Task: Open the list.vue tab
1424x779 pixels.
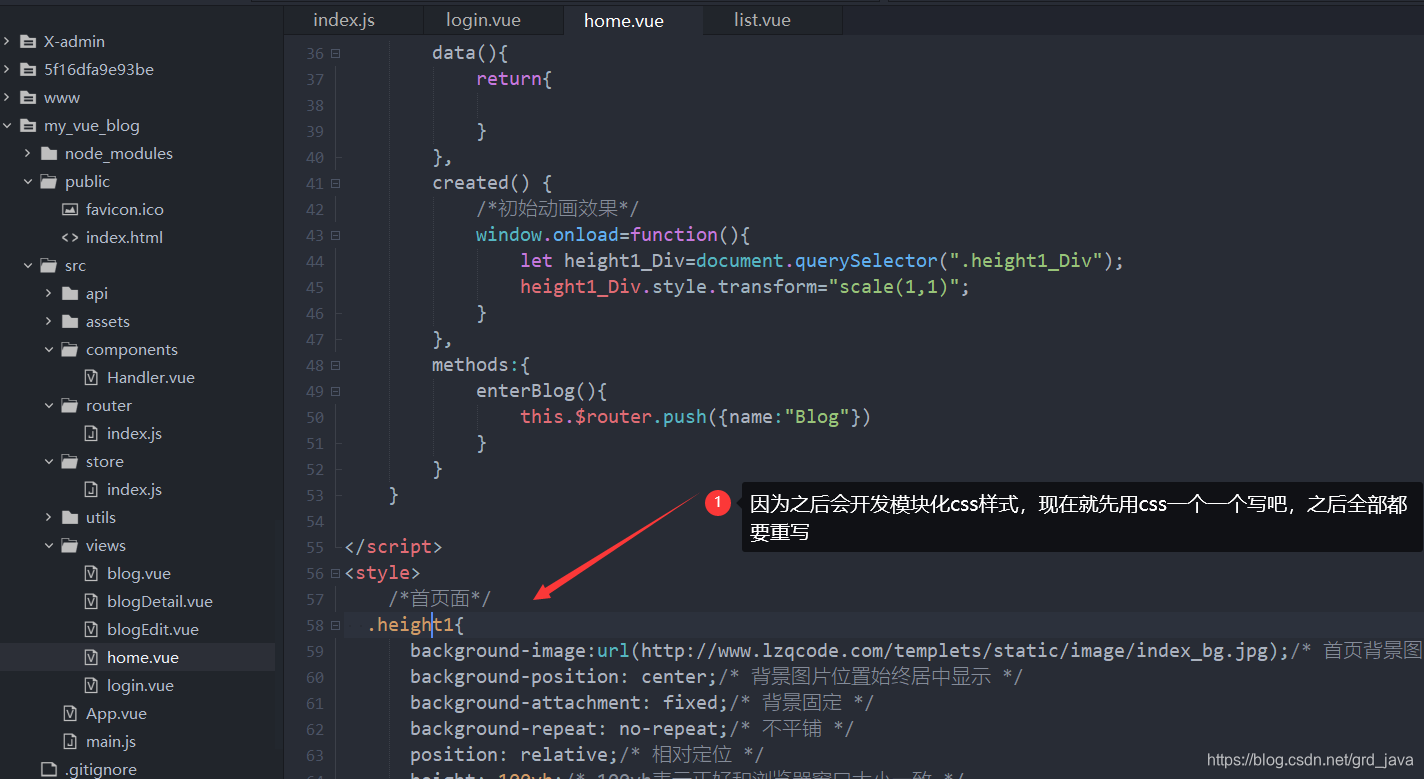Action: [762, 20]
